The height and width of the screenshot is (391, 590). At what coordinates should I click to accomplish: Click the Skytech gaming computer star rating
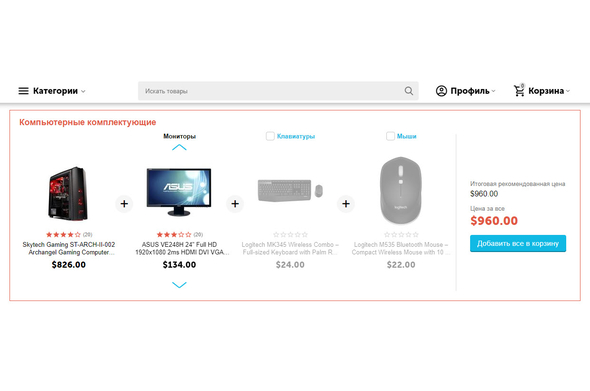point(63,234)
